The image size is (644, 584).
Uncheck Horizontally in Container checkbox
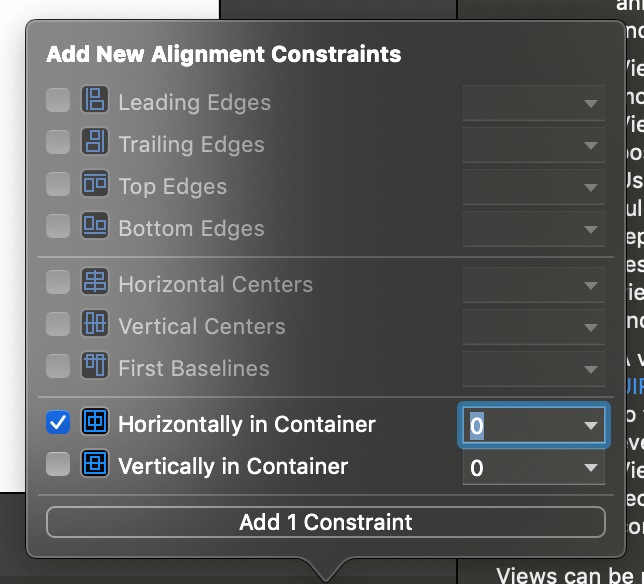(x=58, y=423)
